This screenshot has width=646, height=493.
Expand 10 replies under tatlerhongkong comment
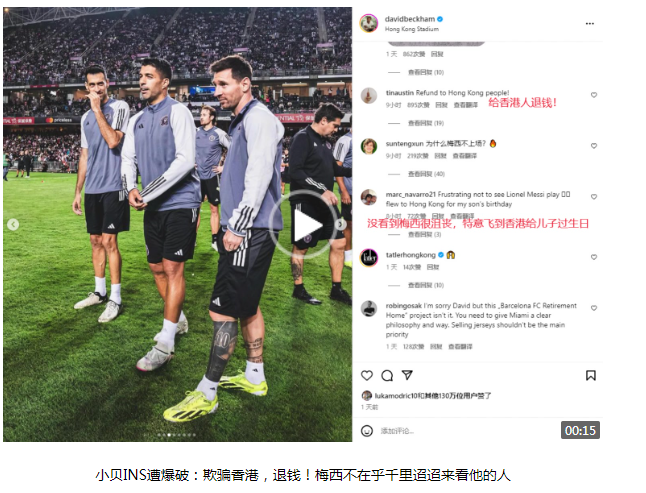[x=426, y=285]
